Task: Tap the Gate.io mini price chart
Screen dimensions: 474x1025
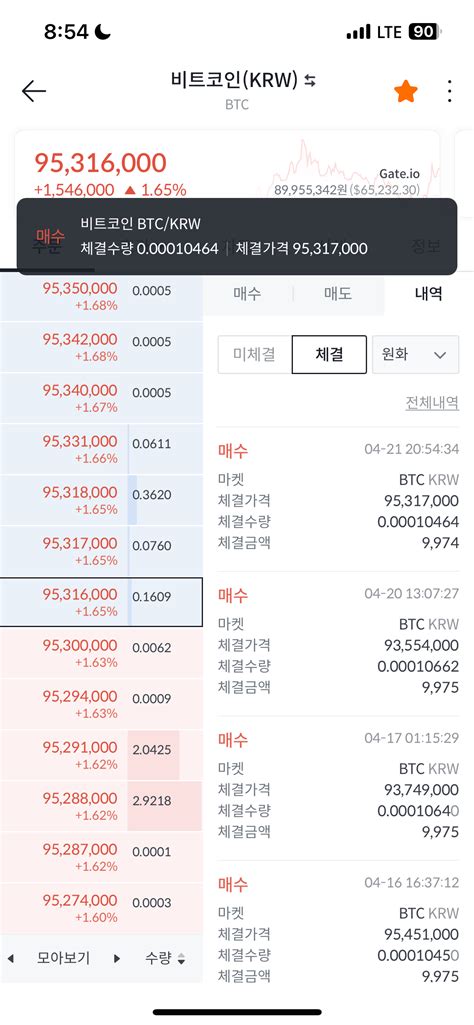Action: 355,167
